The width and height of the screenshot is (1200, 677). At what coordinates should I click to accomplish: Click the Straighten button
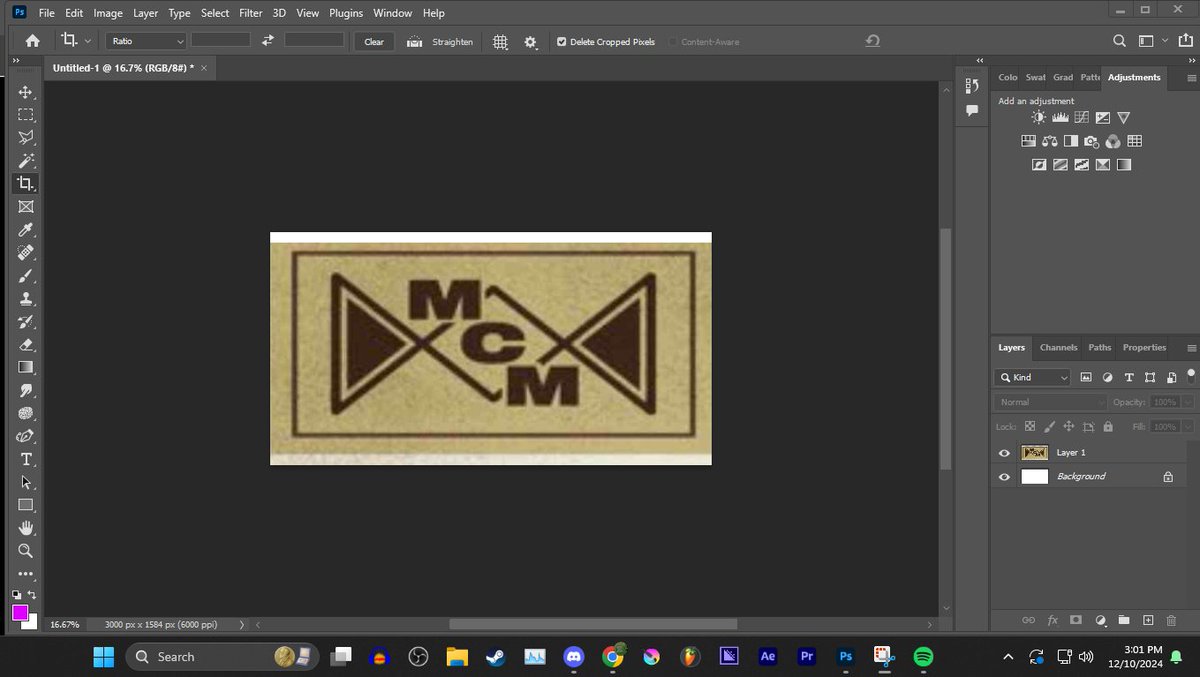tap(440, 42)
